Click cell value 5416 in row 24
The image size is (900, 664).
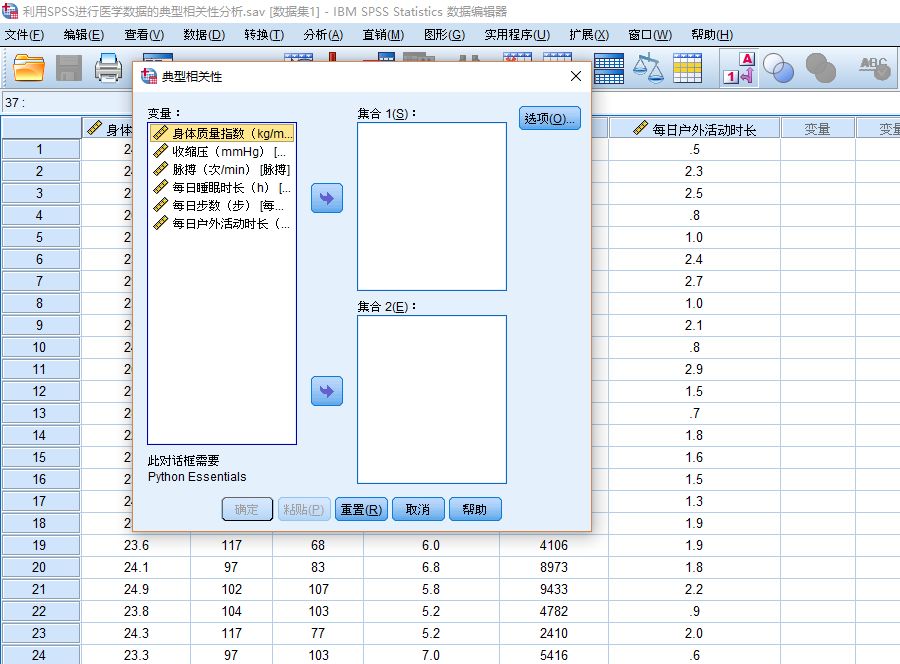tap(553, 655)
